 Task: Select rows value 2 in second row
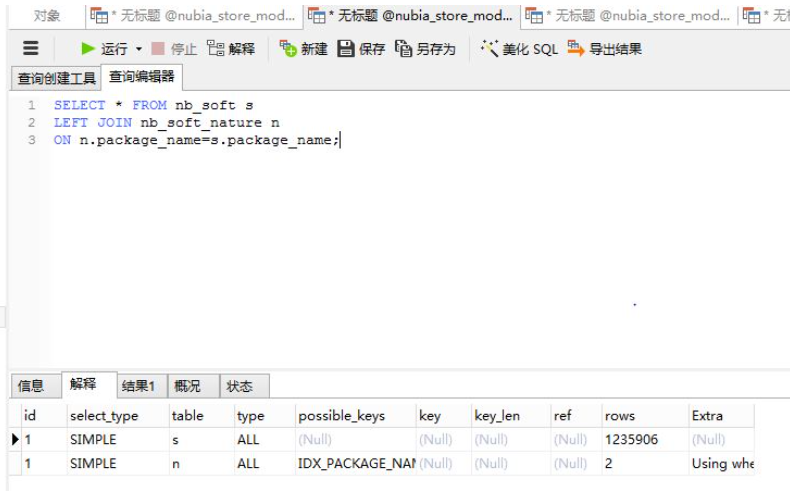pos(645,463)
